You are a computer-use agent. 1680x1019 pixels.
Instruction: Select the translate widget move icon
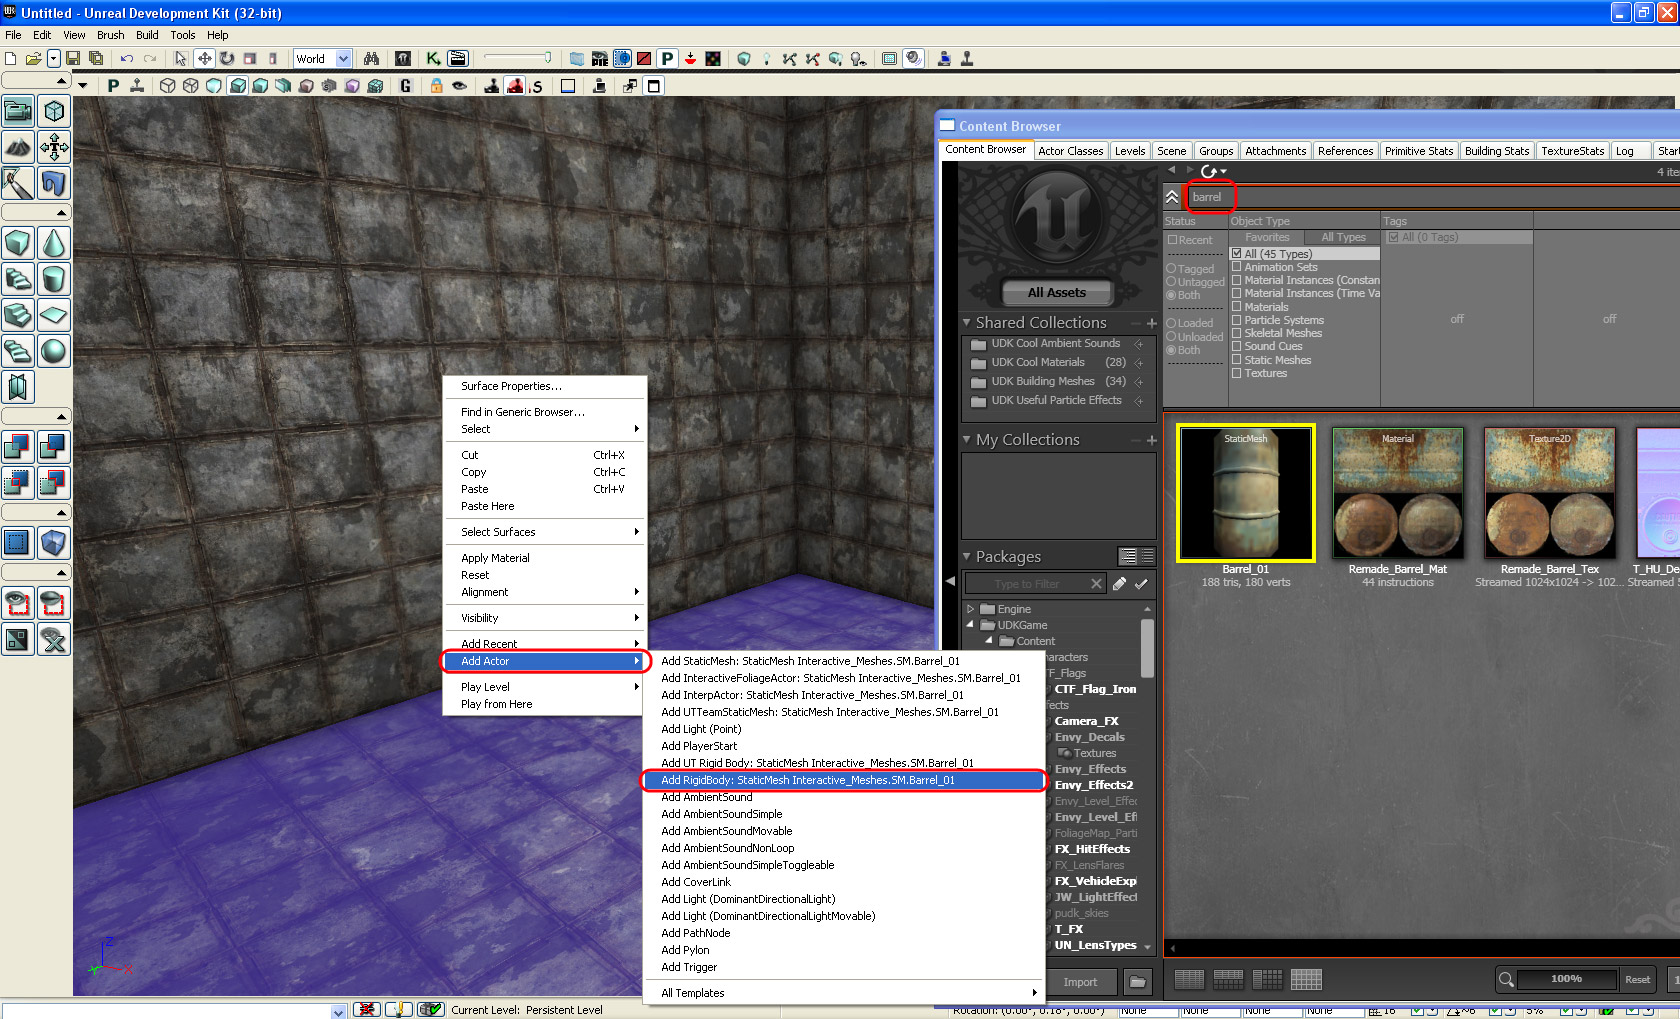[204, 59]
